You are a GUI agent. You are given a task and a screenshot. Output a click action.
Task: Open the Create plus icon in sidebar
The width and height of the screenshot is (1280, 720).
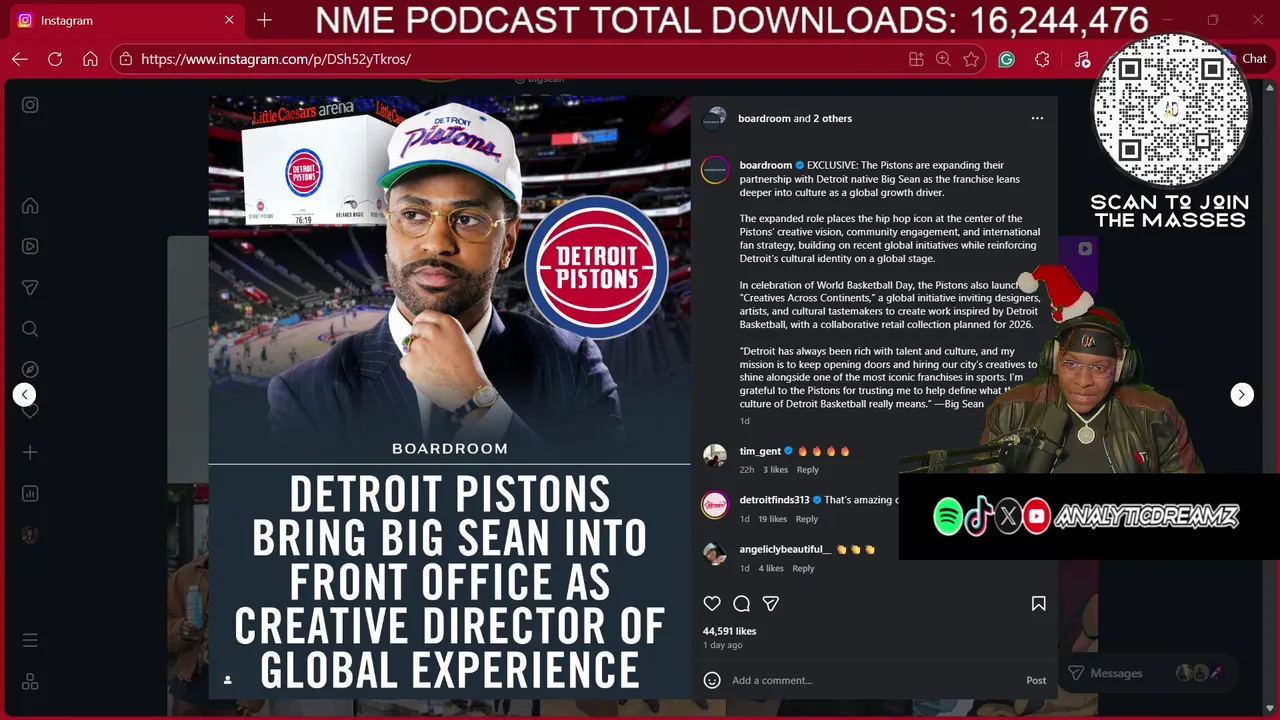click(x=30, y=453)
